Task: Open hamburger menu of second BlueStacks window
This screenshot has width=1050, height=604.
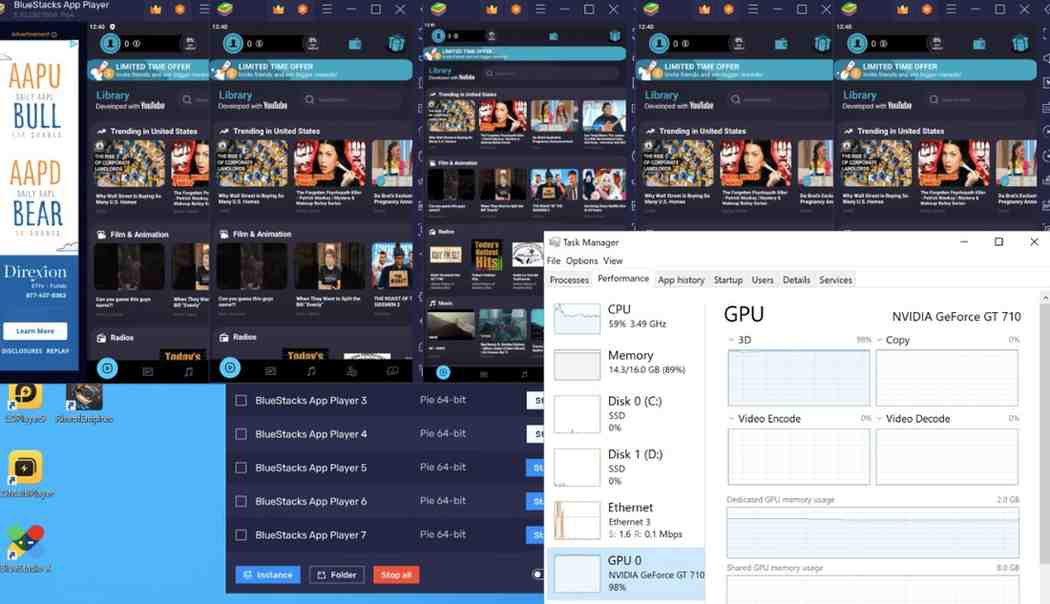Action: coord(327,9)
